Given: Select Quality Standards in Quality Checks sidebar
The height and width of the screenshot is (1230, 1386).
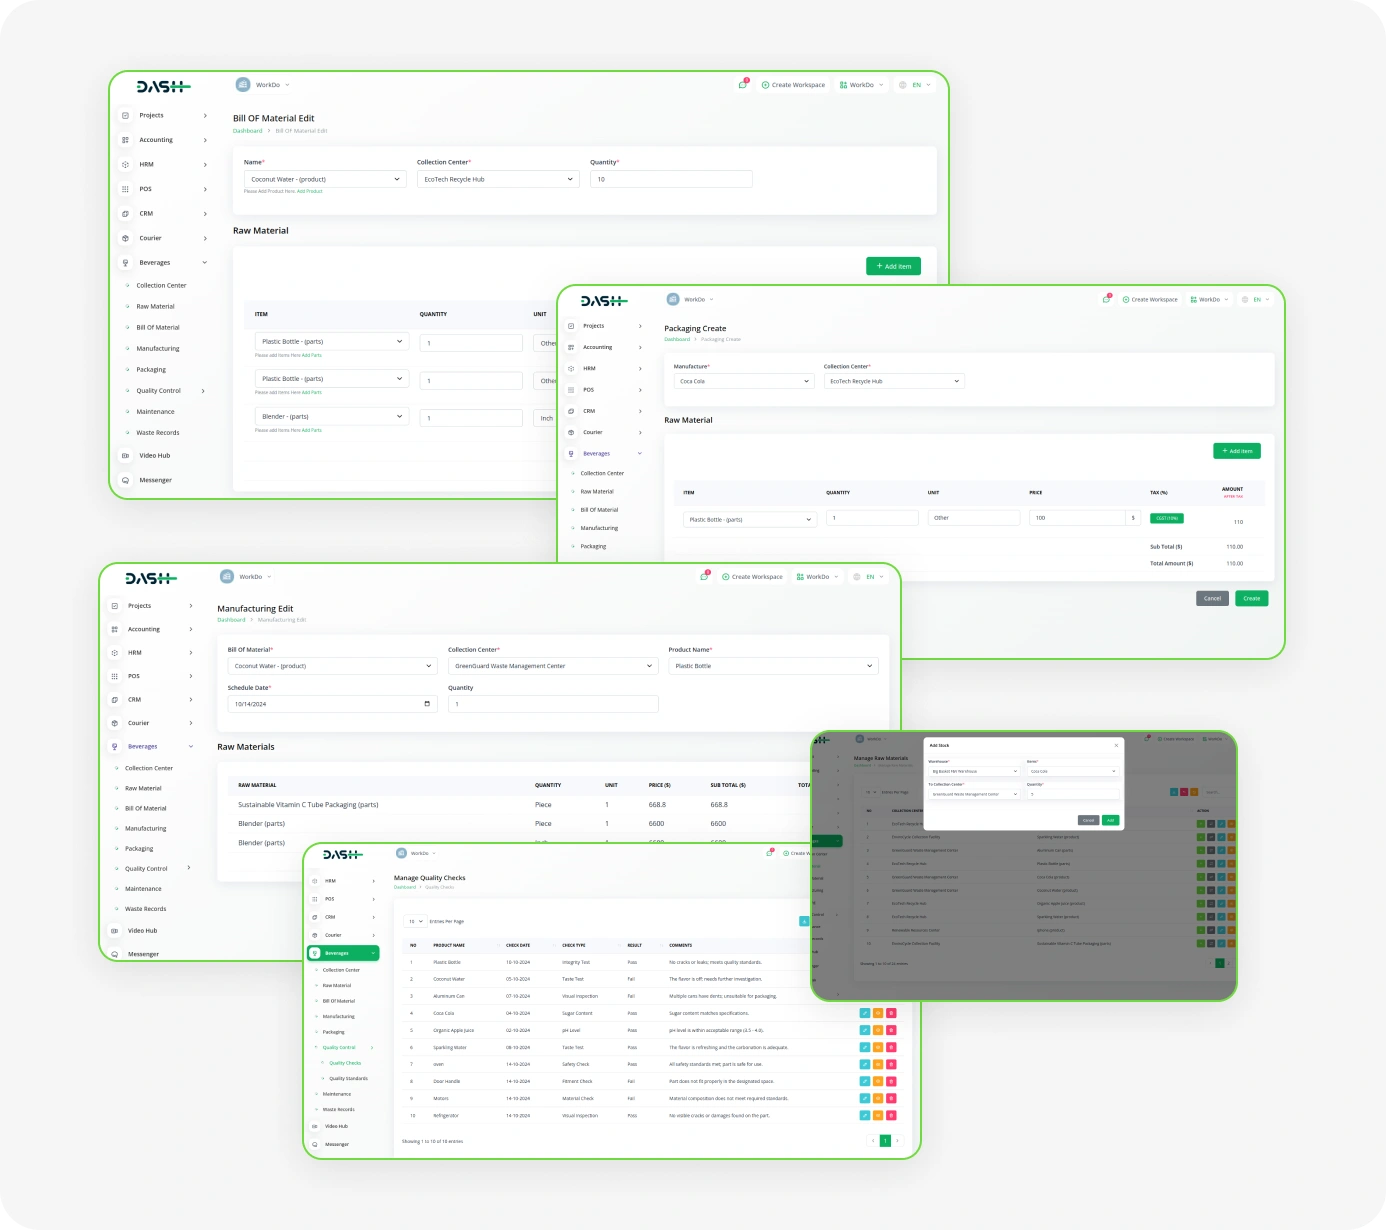Looking at the screenshot, I should 348,1078.
